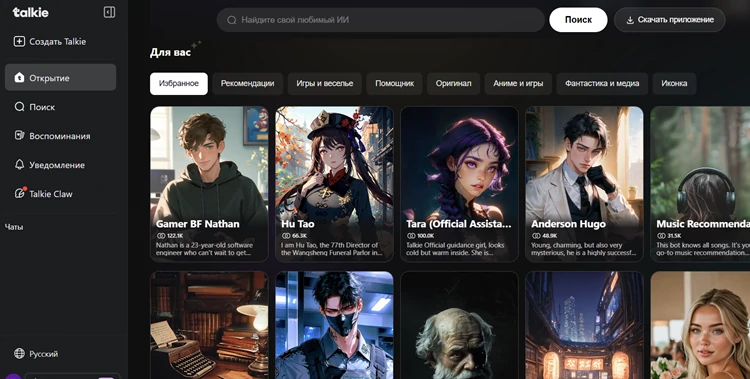Screen dimensions: 750x379
Task: Go to Открытие section
Action: click(60, 78)
